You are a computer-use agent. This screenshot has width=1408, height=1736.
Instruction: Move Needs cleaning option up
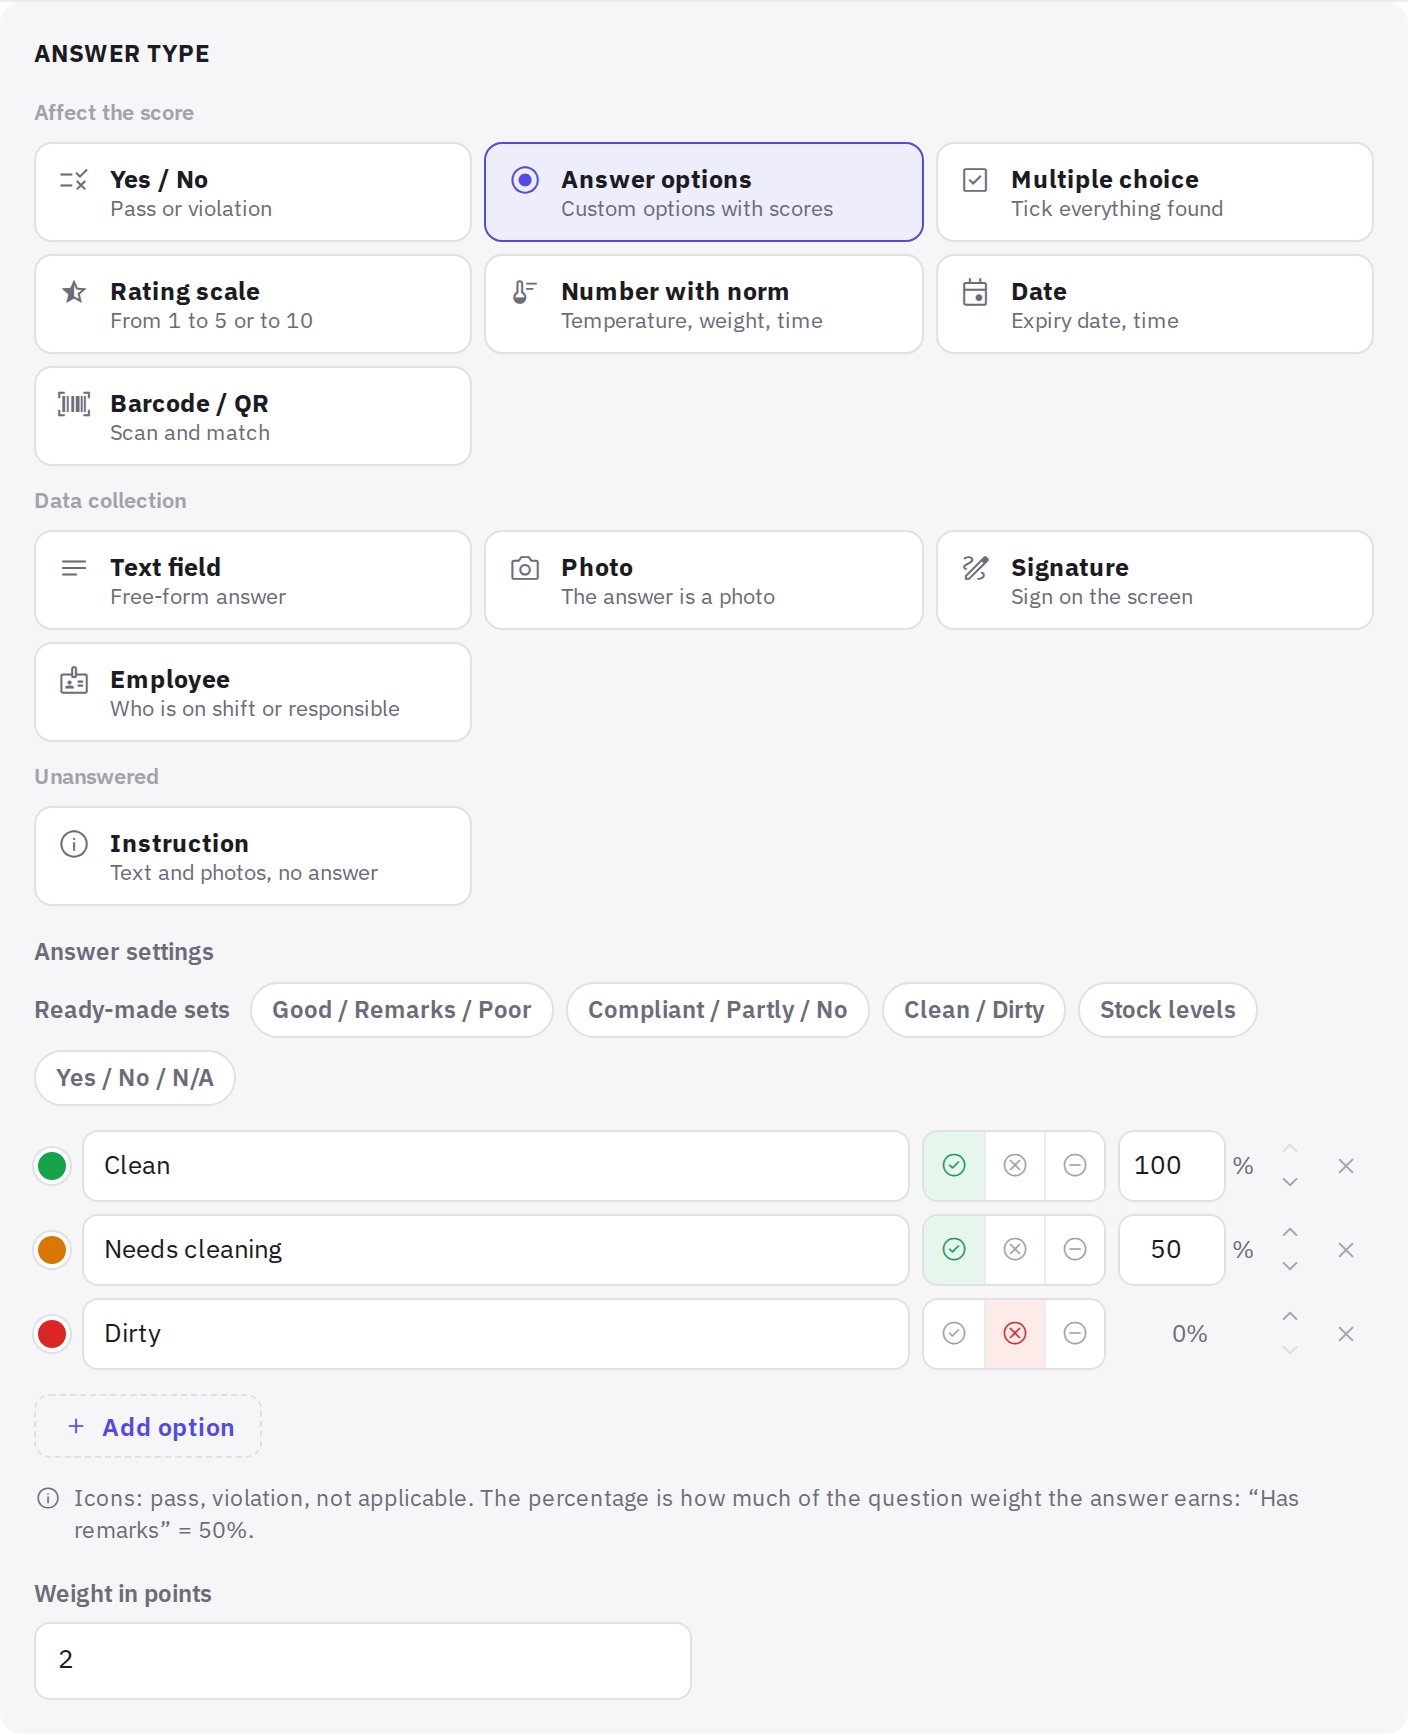coord(1290,1233)
